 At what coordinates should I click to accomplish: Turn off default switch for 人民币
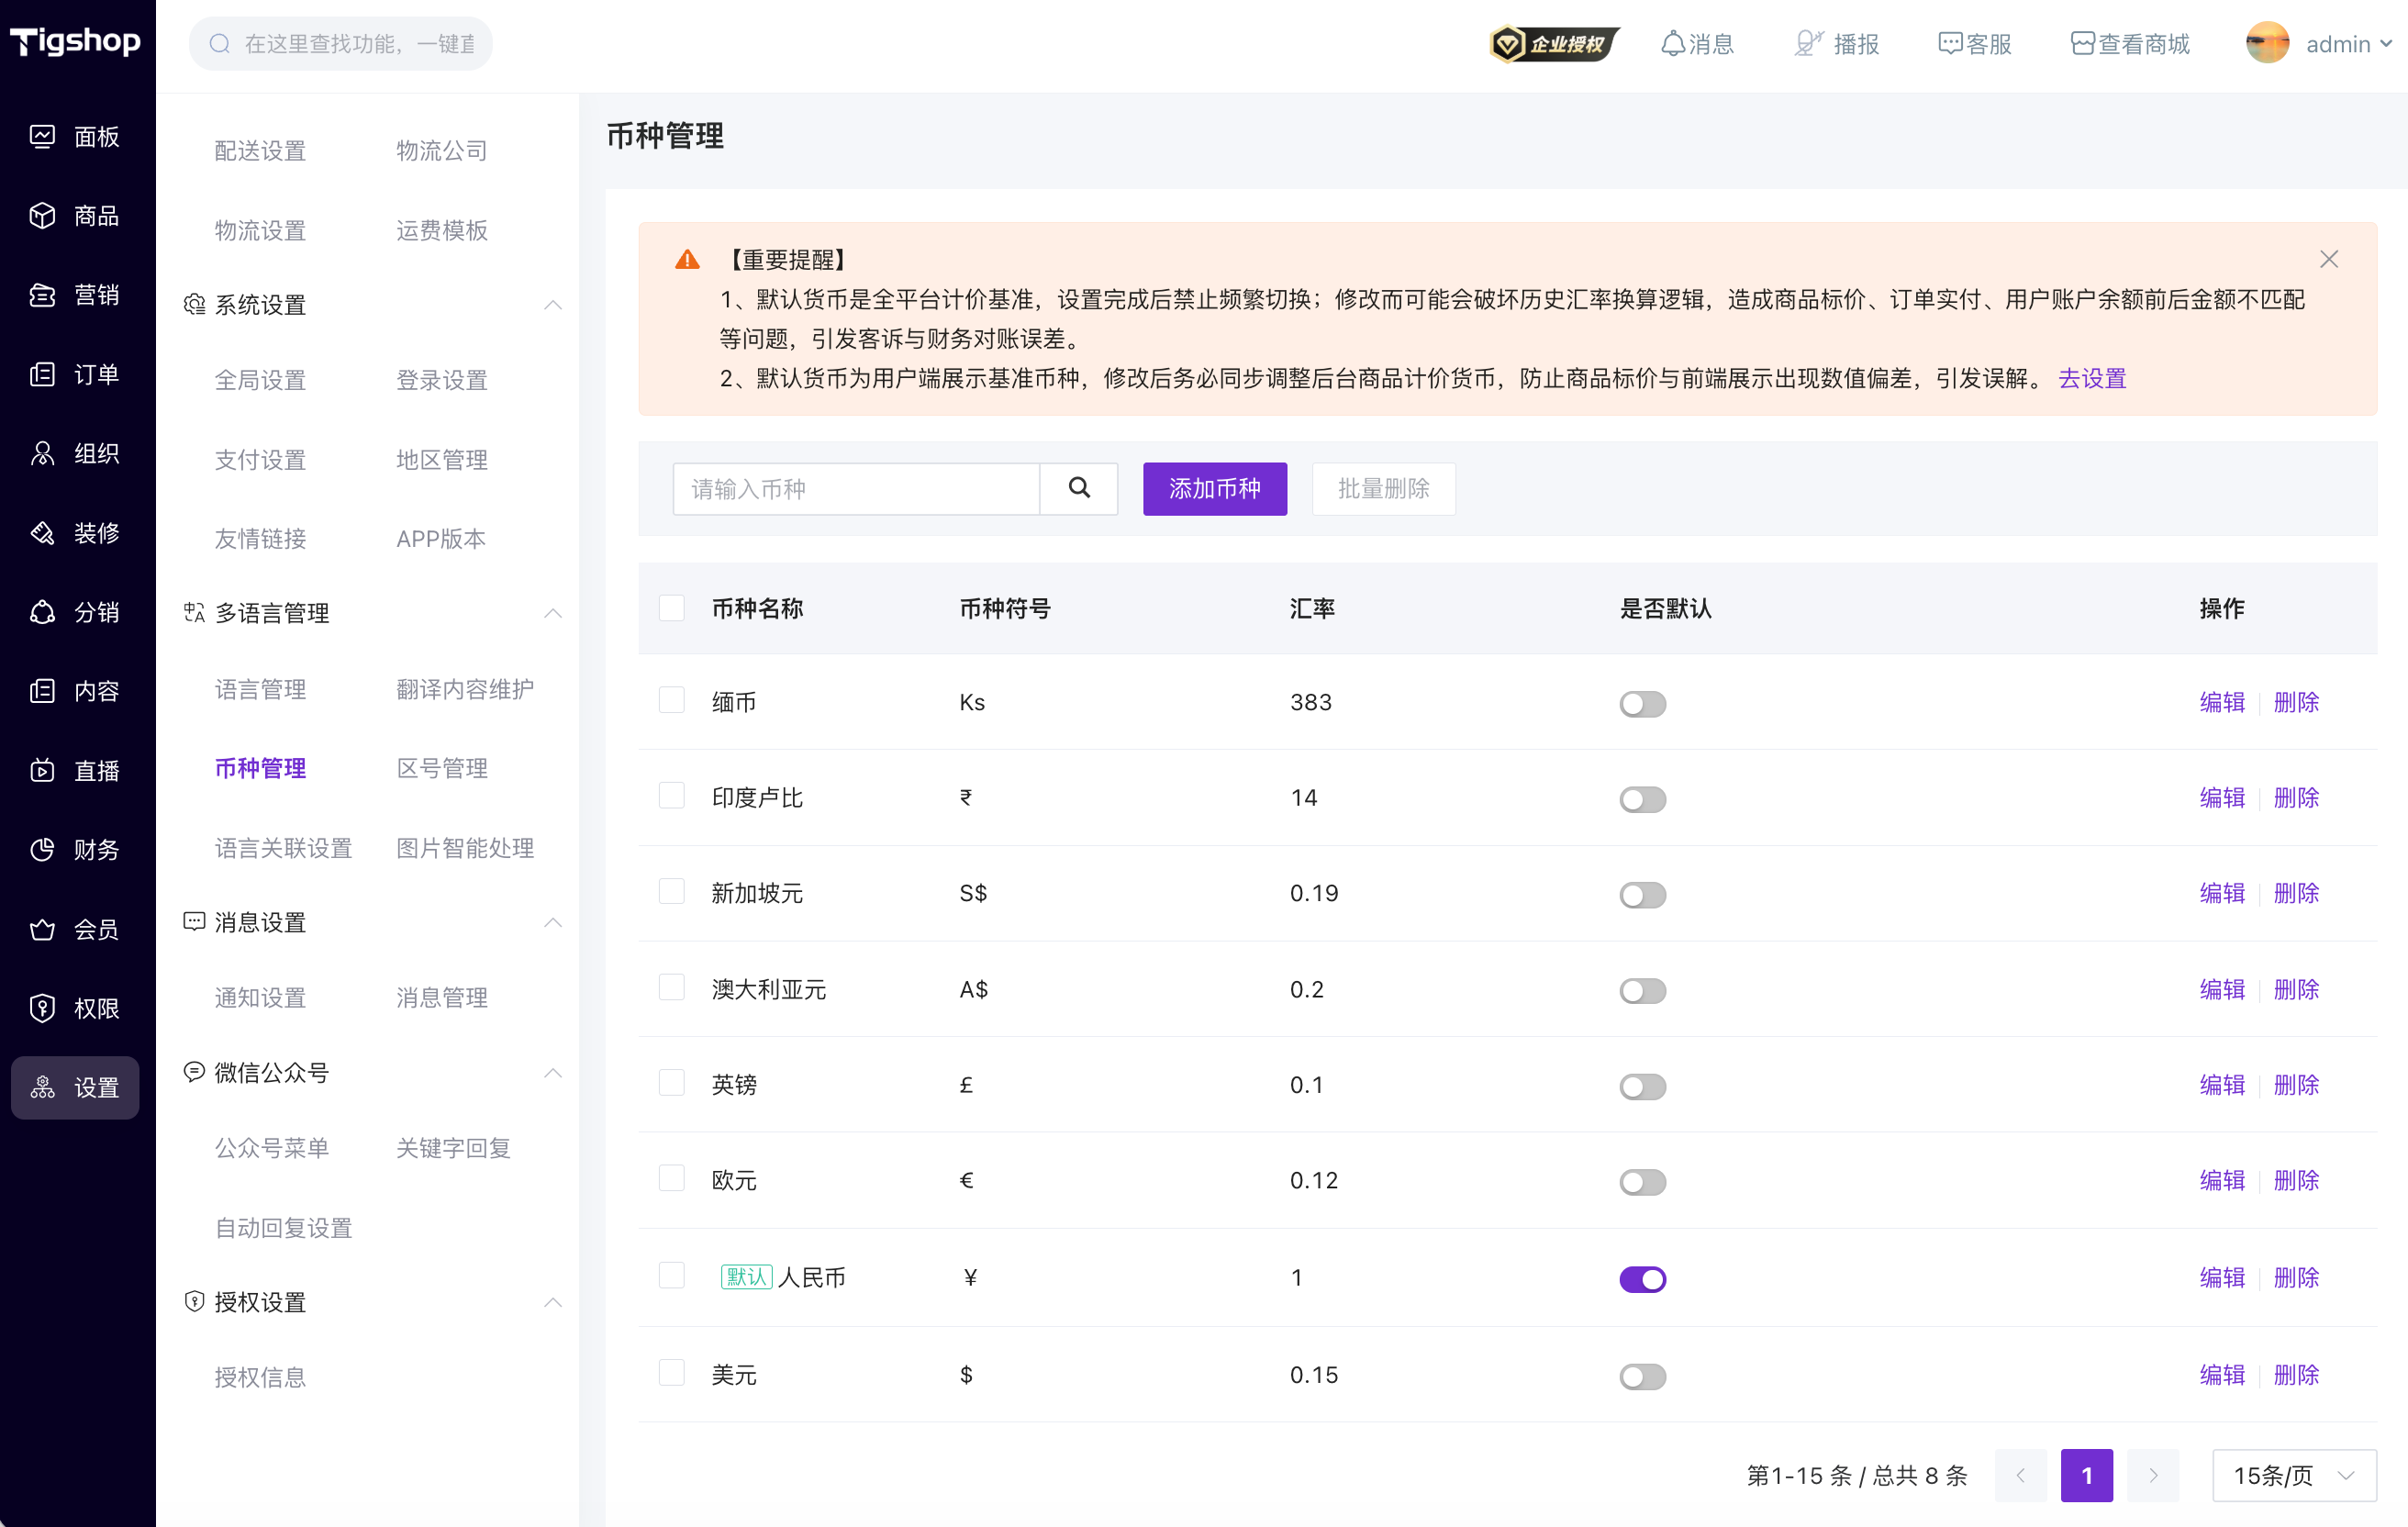pyautogui.click(x=1642, y=1279)
